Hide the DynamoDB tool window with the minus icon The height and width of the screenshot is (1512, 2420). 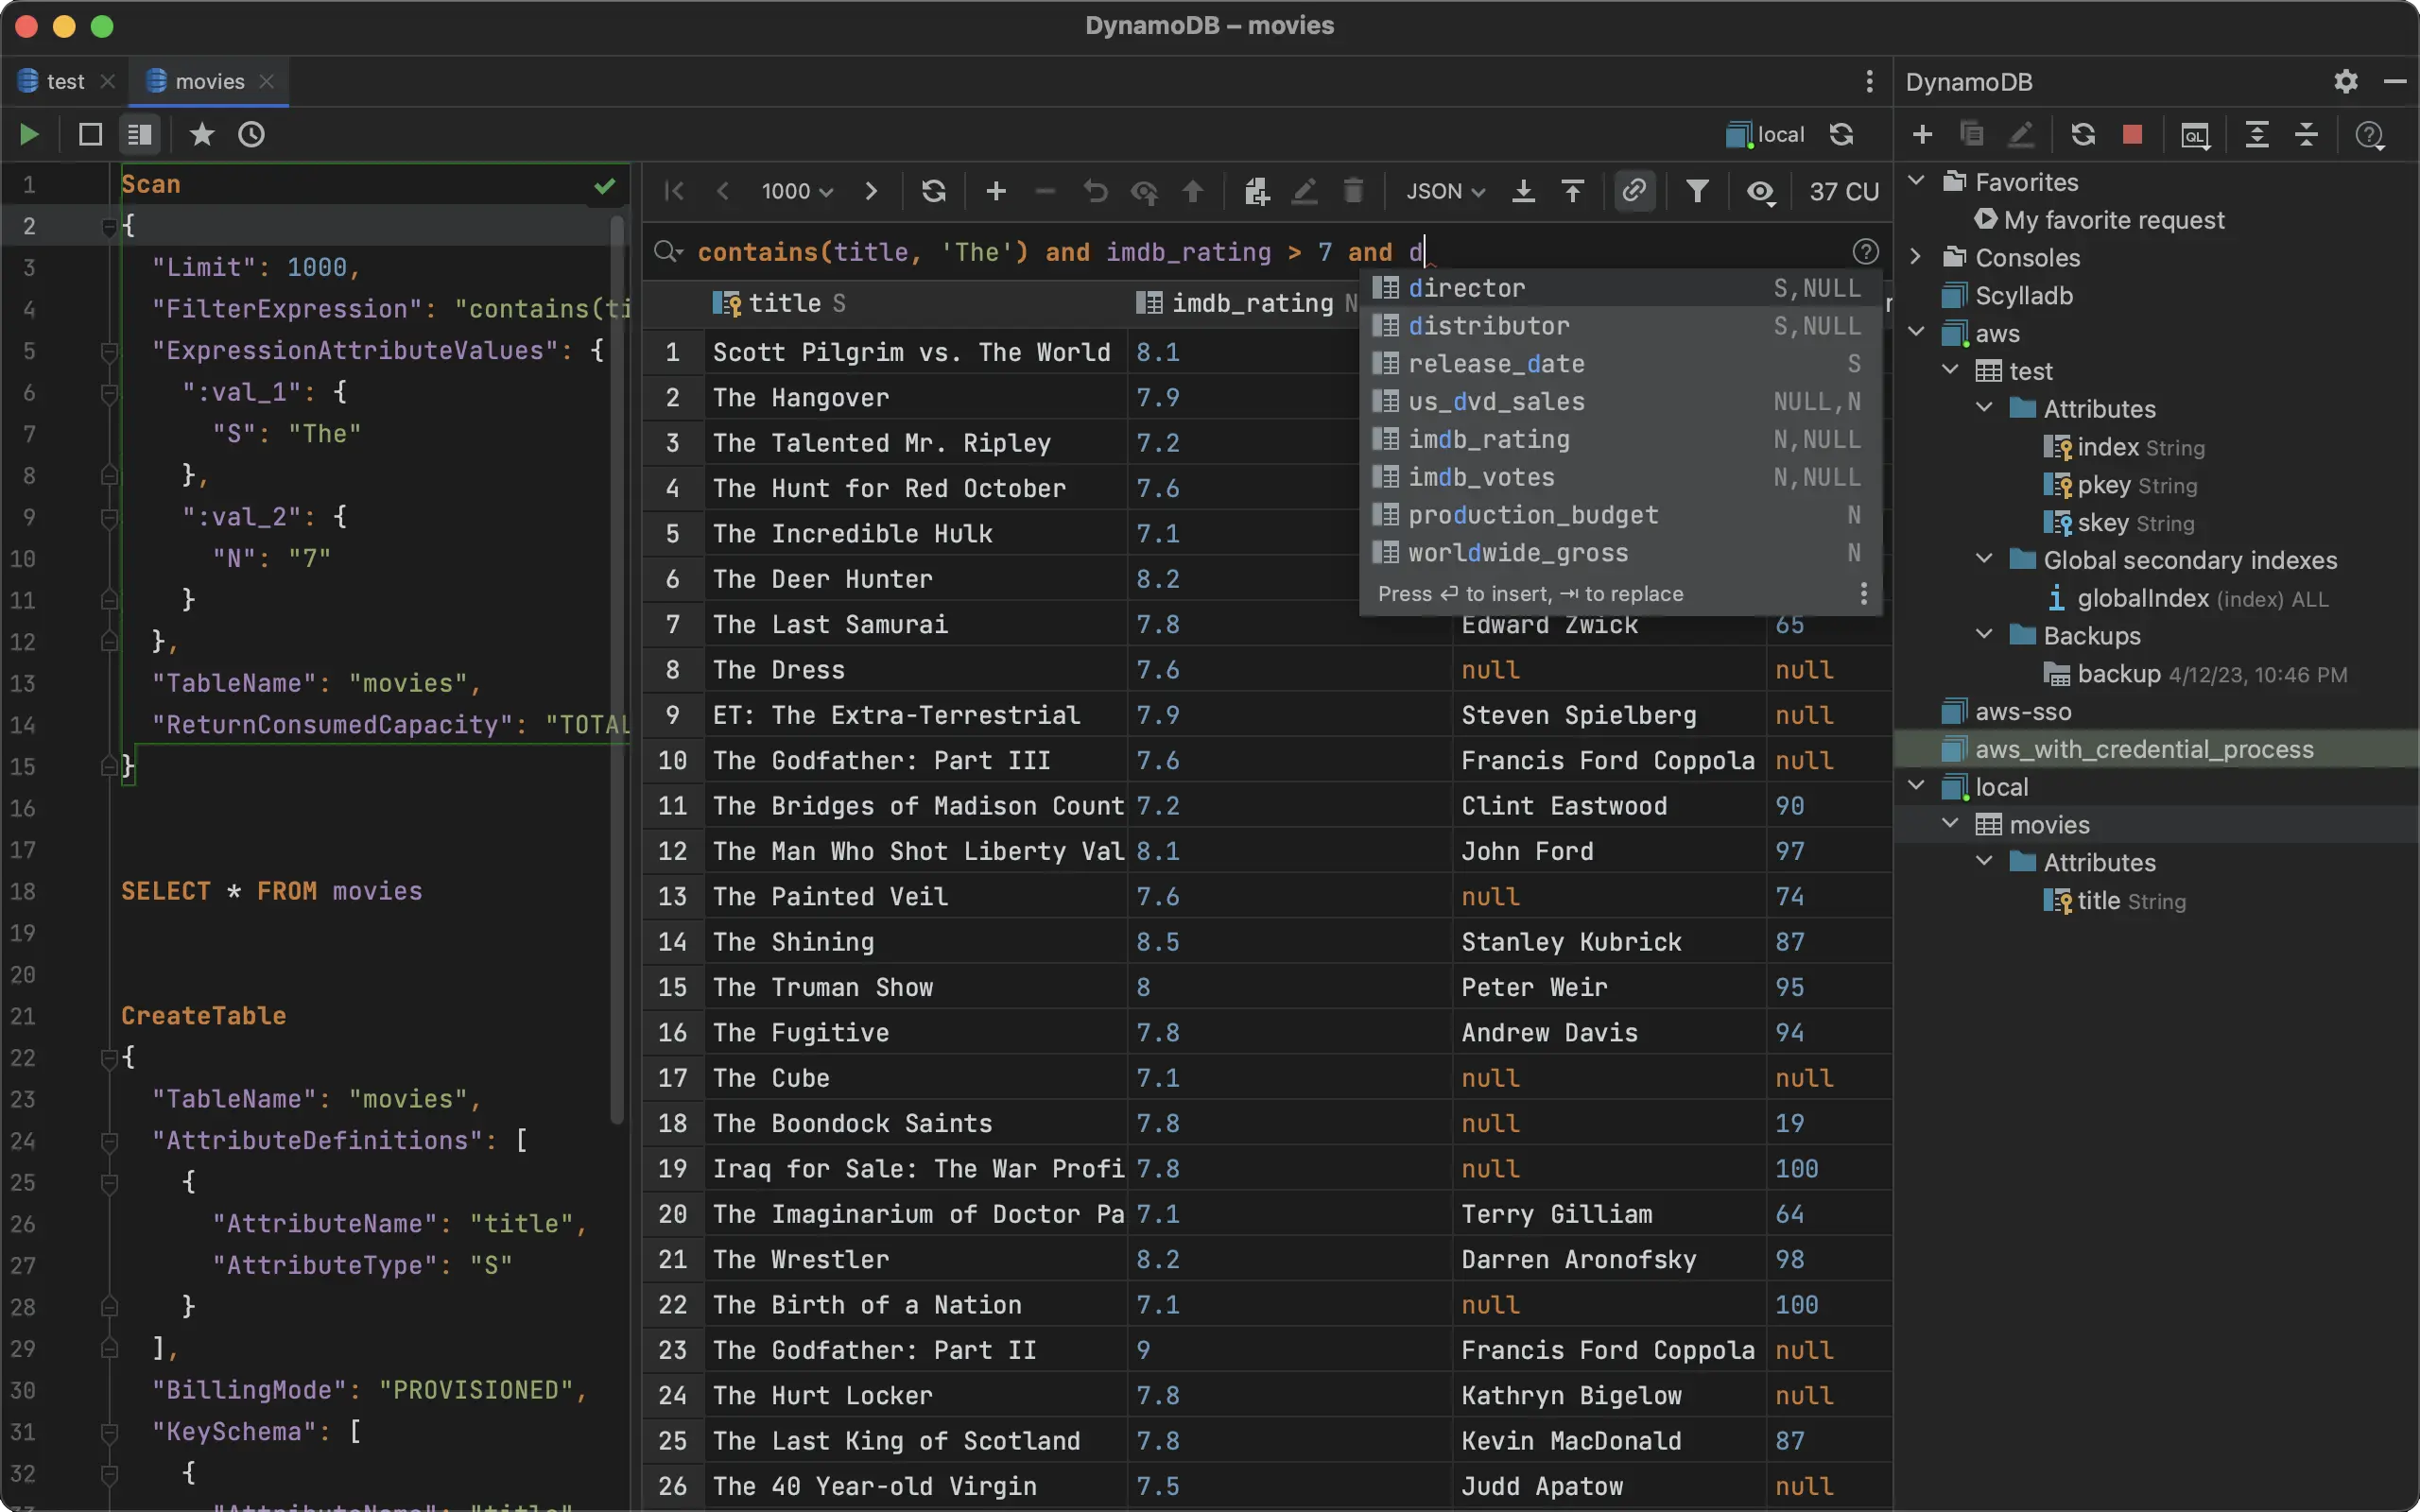2395,81
